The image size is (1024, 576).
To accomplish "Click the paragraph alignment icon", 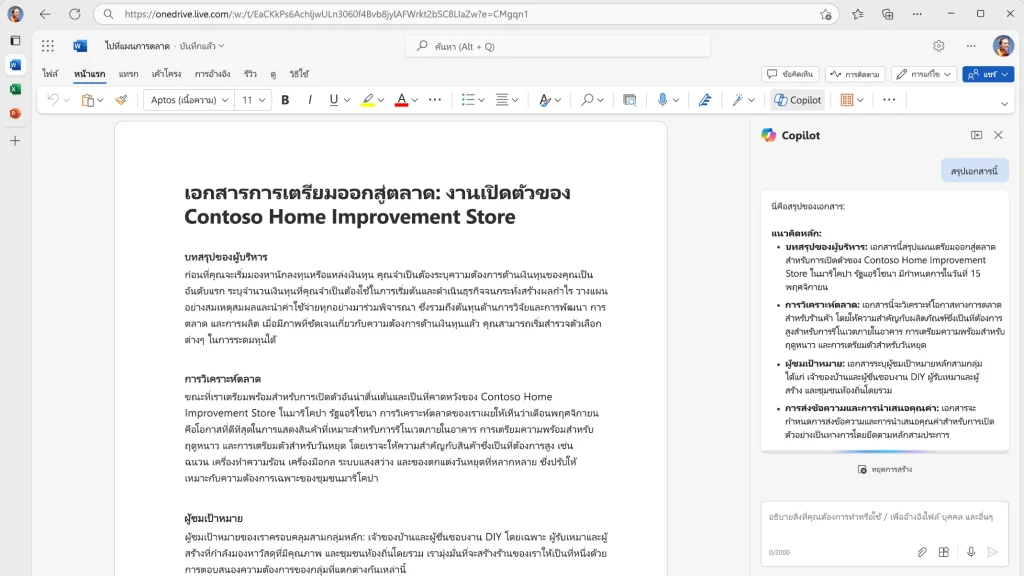I will click(x=502, y=100).
